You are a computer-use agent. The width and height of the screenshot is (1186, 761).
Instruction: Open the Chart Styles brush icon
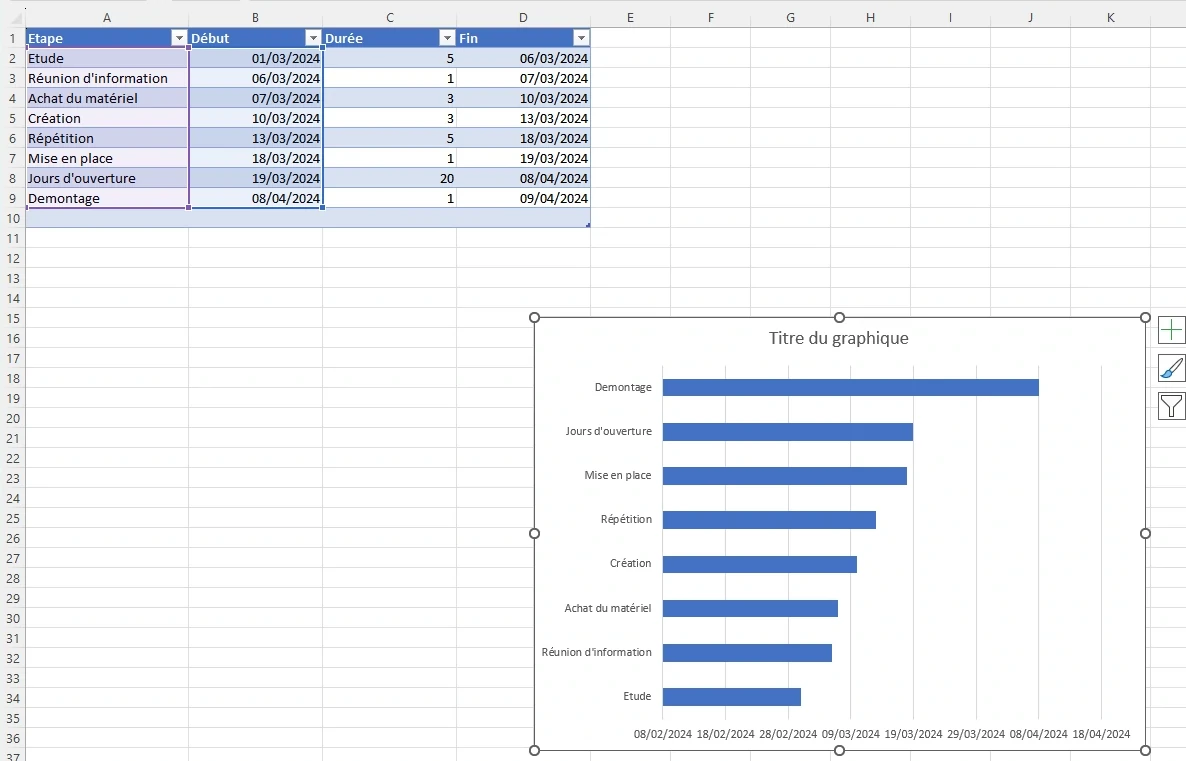(1170, 367)
